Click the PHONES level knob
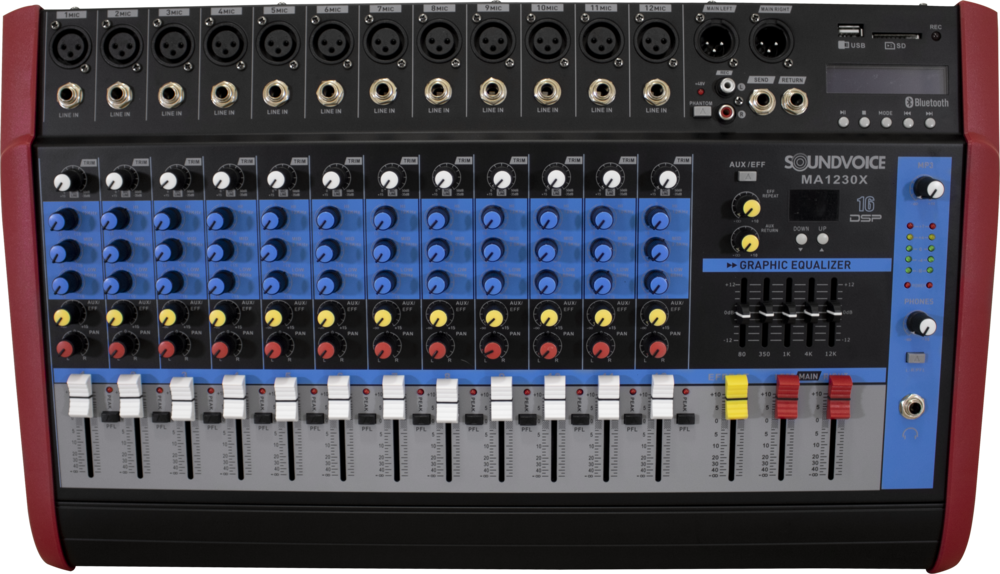1000x574 pixels. click(923, 324)
